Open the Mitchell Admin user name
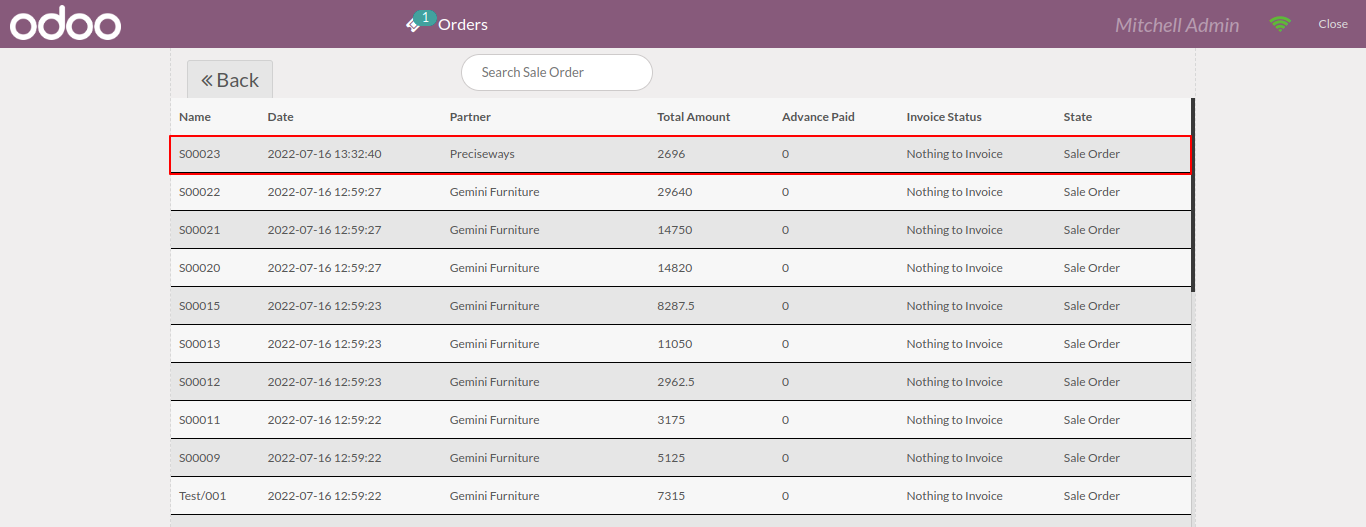 [x=1177, y=25]
